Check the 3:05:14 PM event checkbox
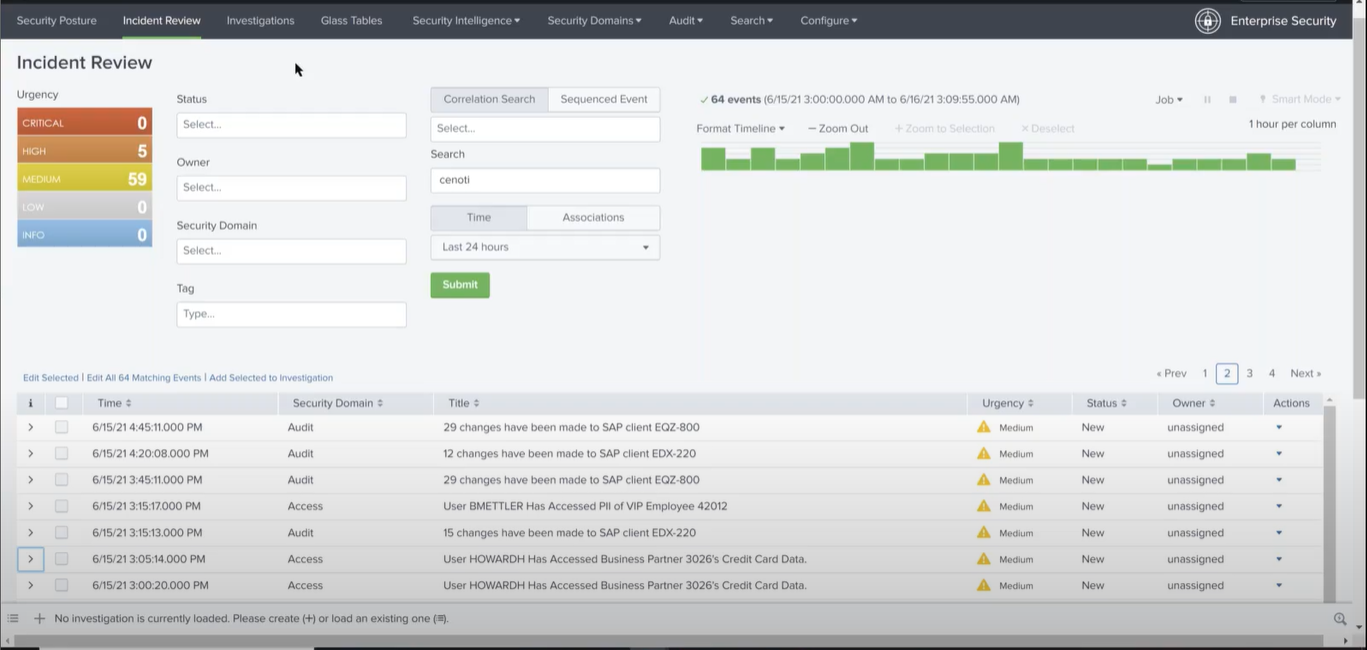The width and height of the screenshot is (1367, 650). coord(61,559)
